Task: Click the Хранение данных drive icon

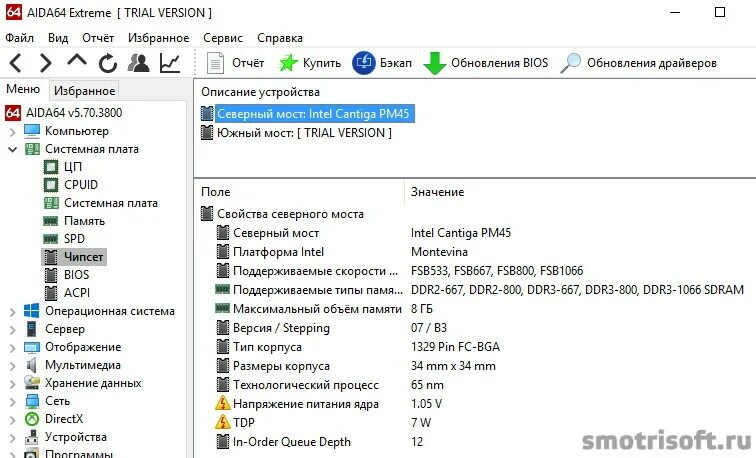Action: [x=32, y=383]
